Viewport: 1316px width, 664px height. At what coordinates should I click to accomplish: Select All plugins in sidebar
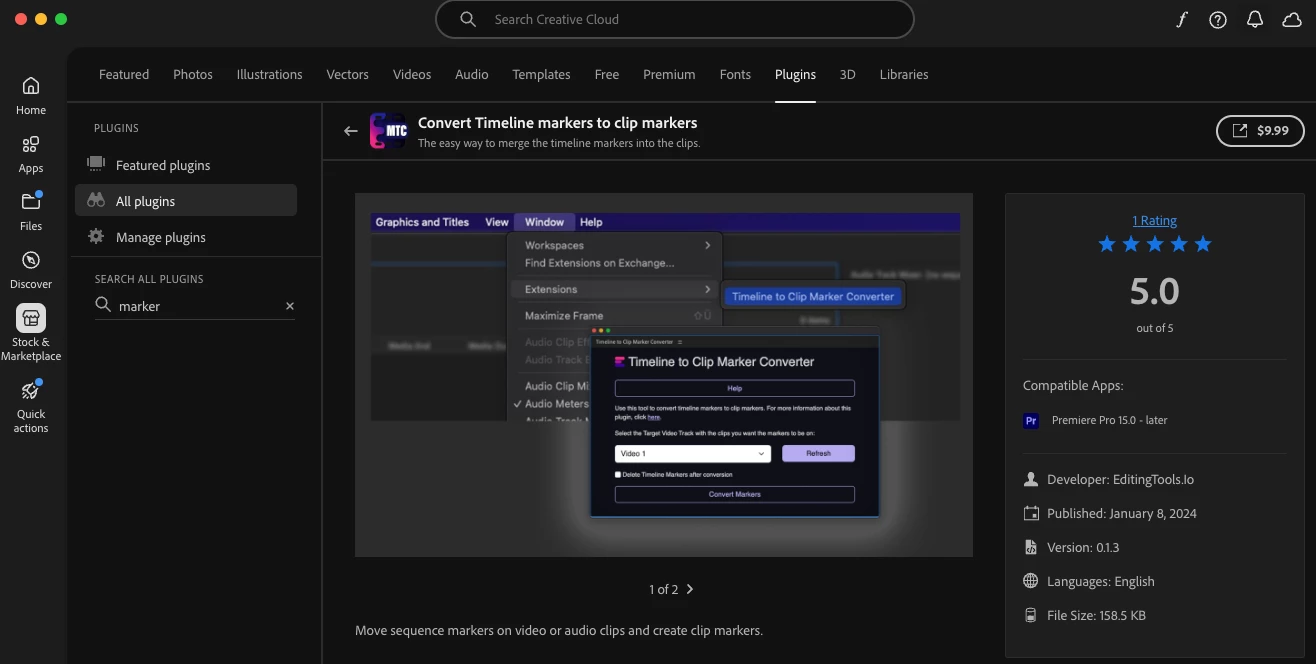[186, 200]
